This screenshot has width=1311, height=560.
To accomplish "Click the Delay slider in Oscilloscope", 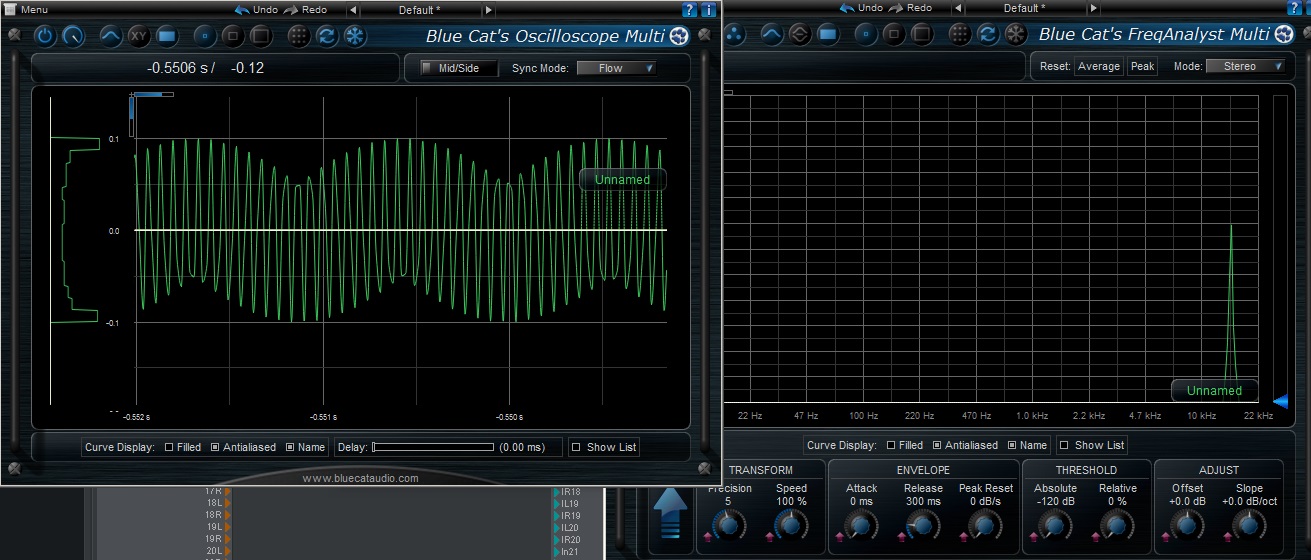I will [433, 447].
